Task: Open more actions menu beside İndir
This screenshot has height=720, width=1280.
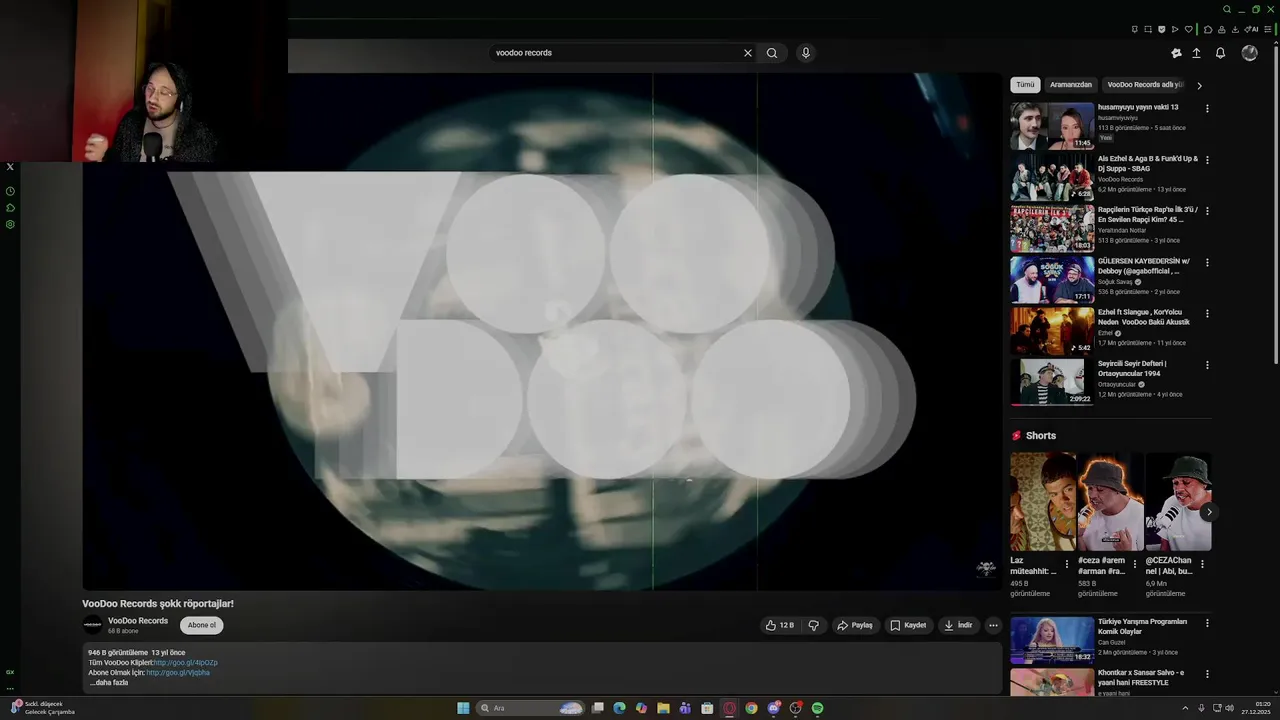Action: click(993, 625)
